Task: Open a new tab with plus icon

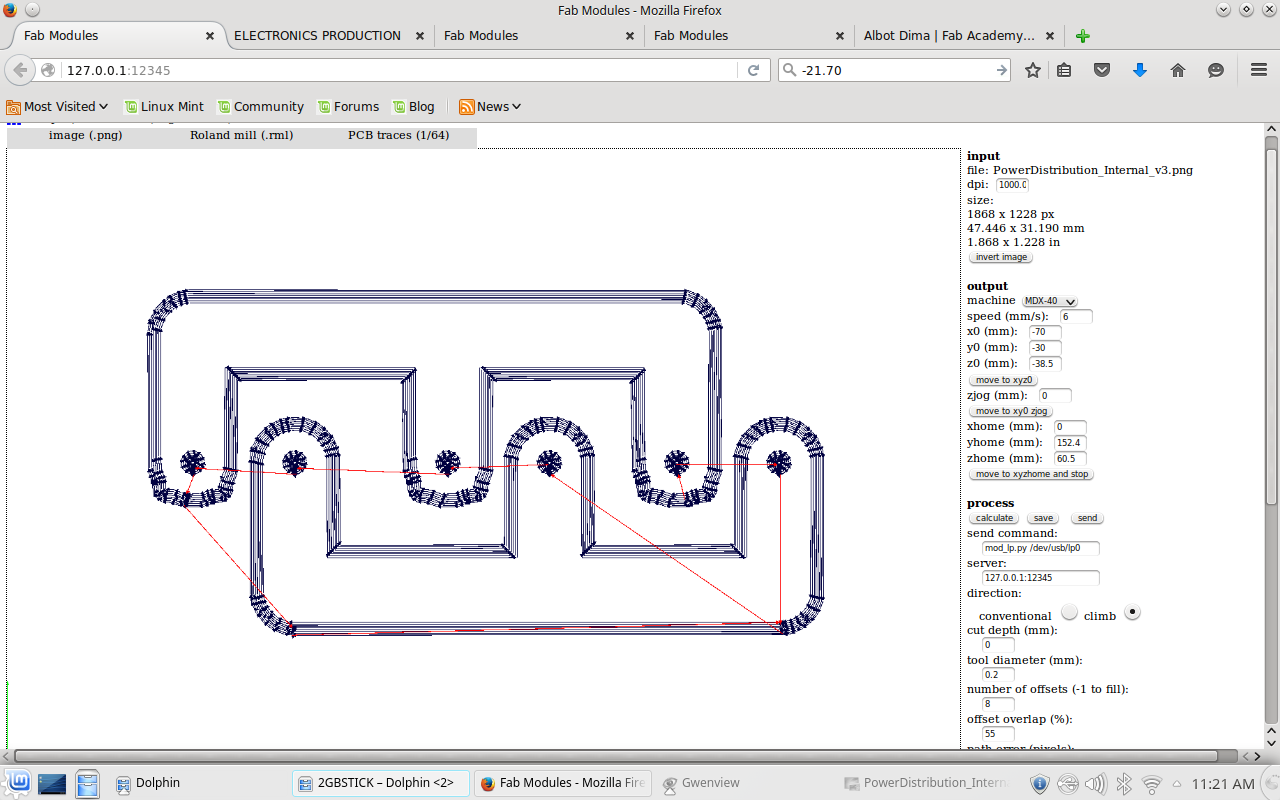Action: [1082, 36]
